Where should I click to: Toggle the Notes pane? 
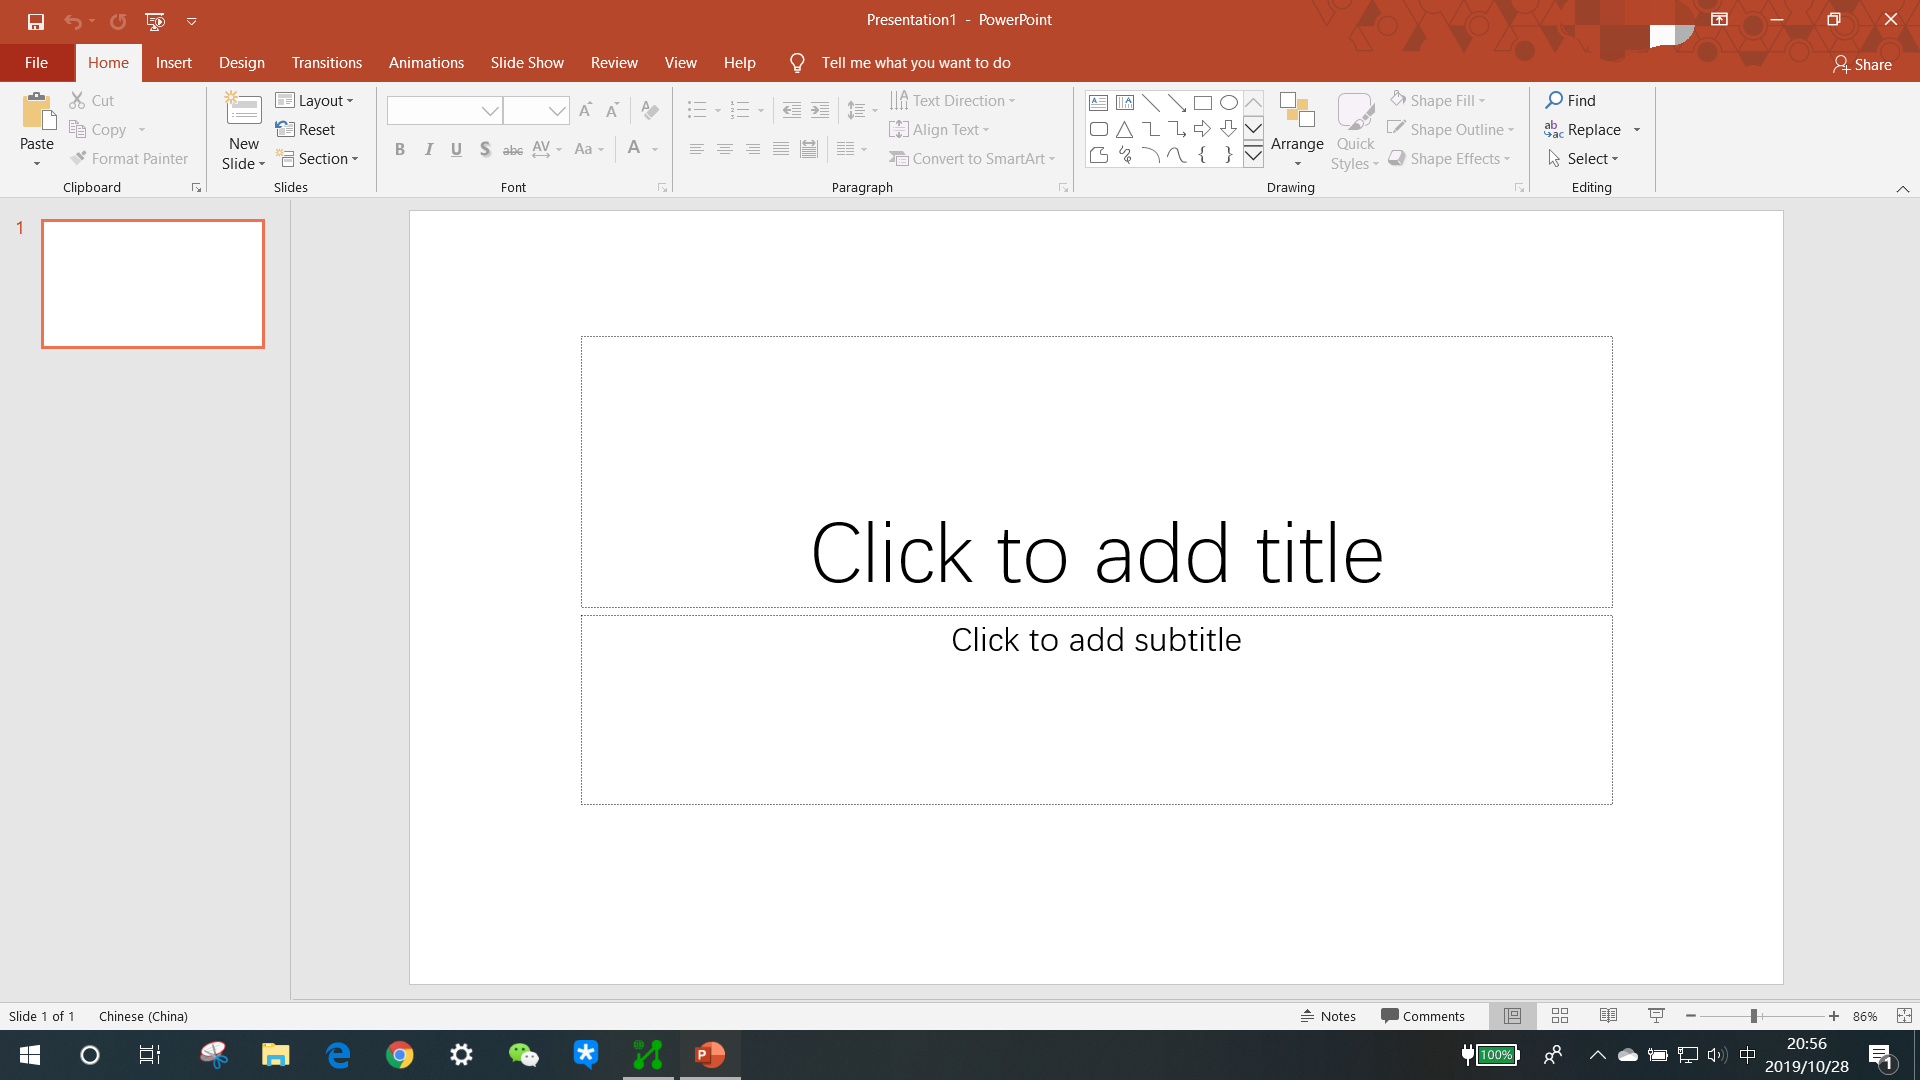tap(1328, 1016)
